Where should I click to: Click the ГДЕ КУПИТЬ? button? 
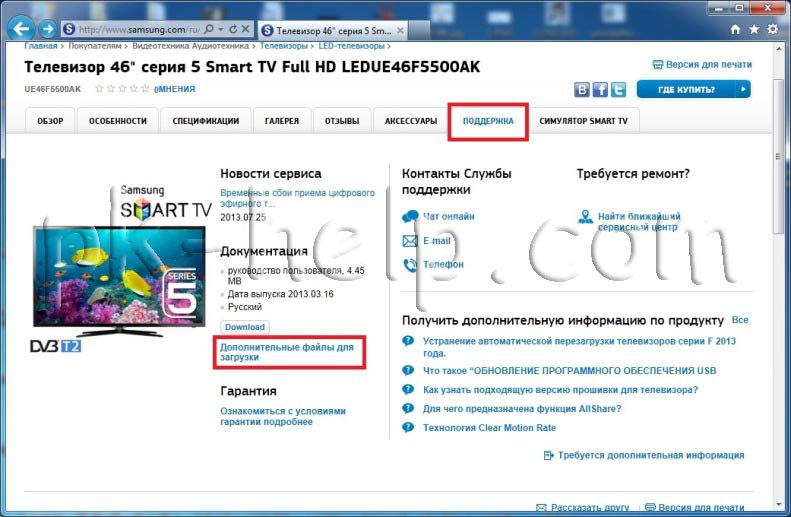point(693,89)
